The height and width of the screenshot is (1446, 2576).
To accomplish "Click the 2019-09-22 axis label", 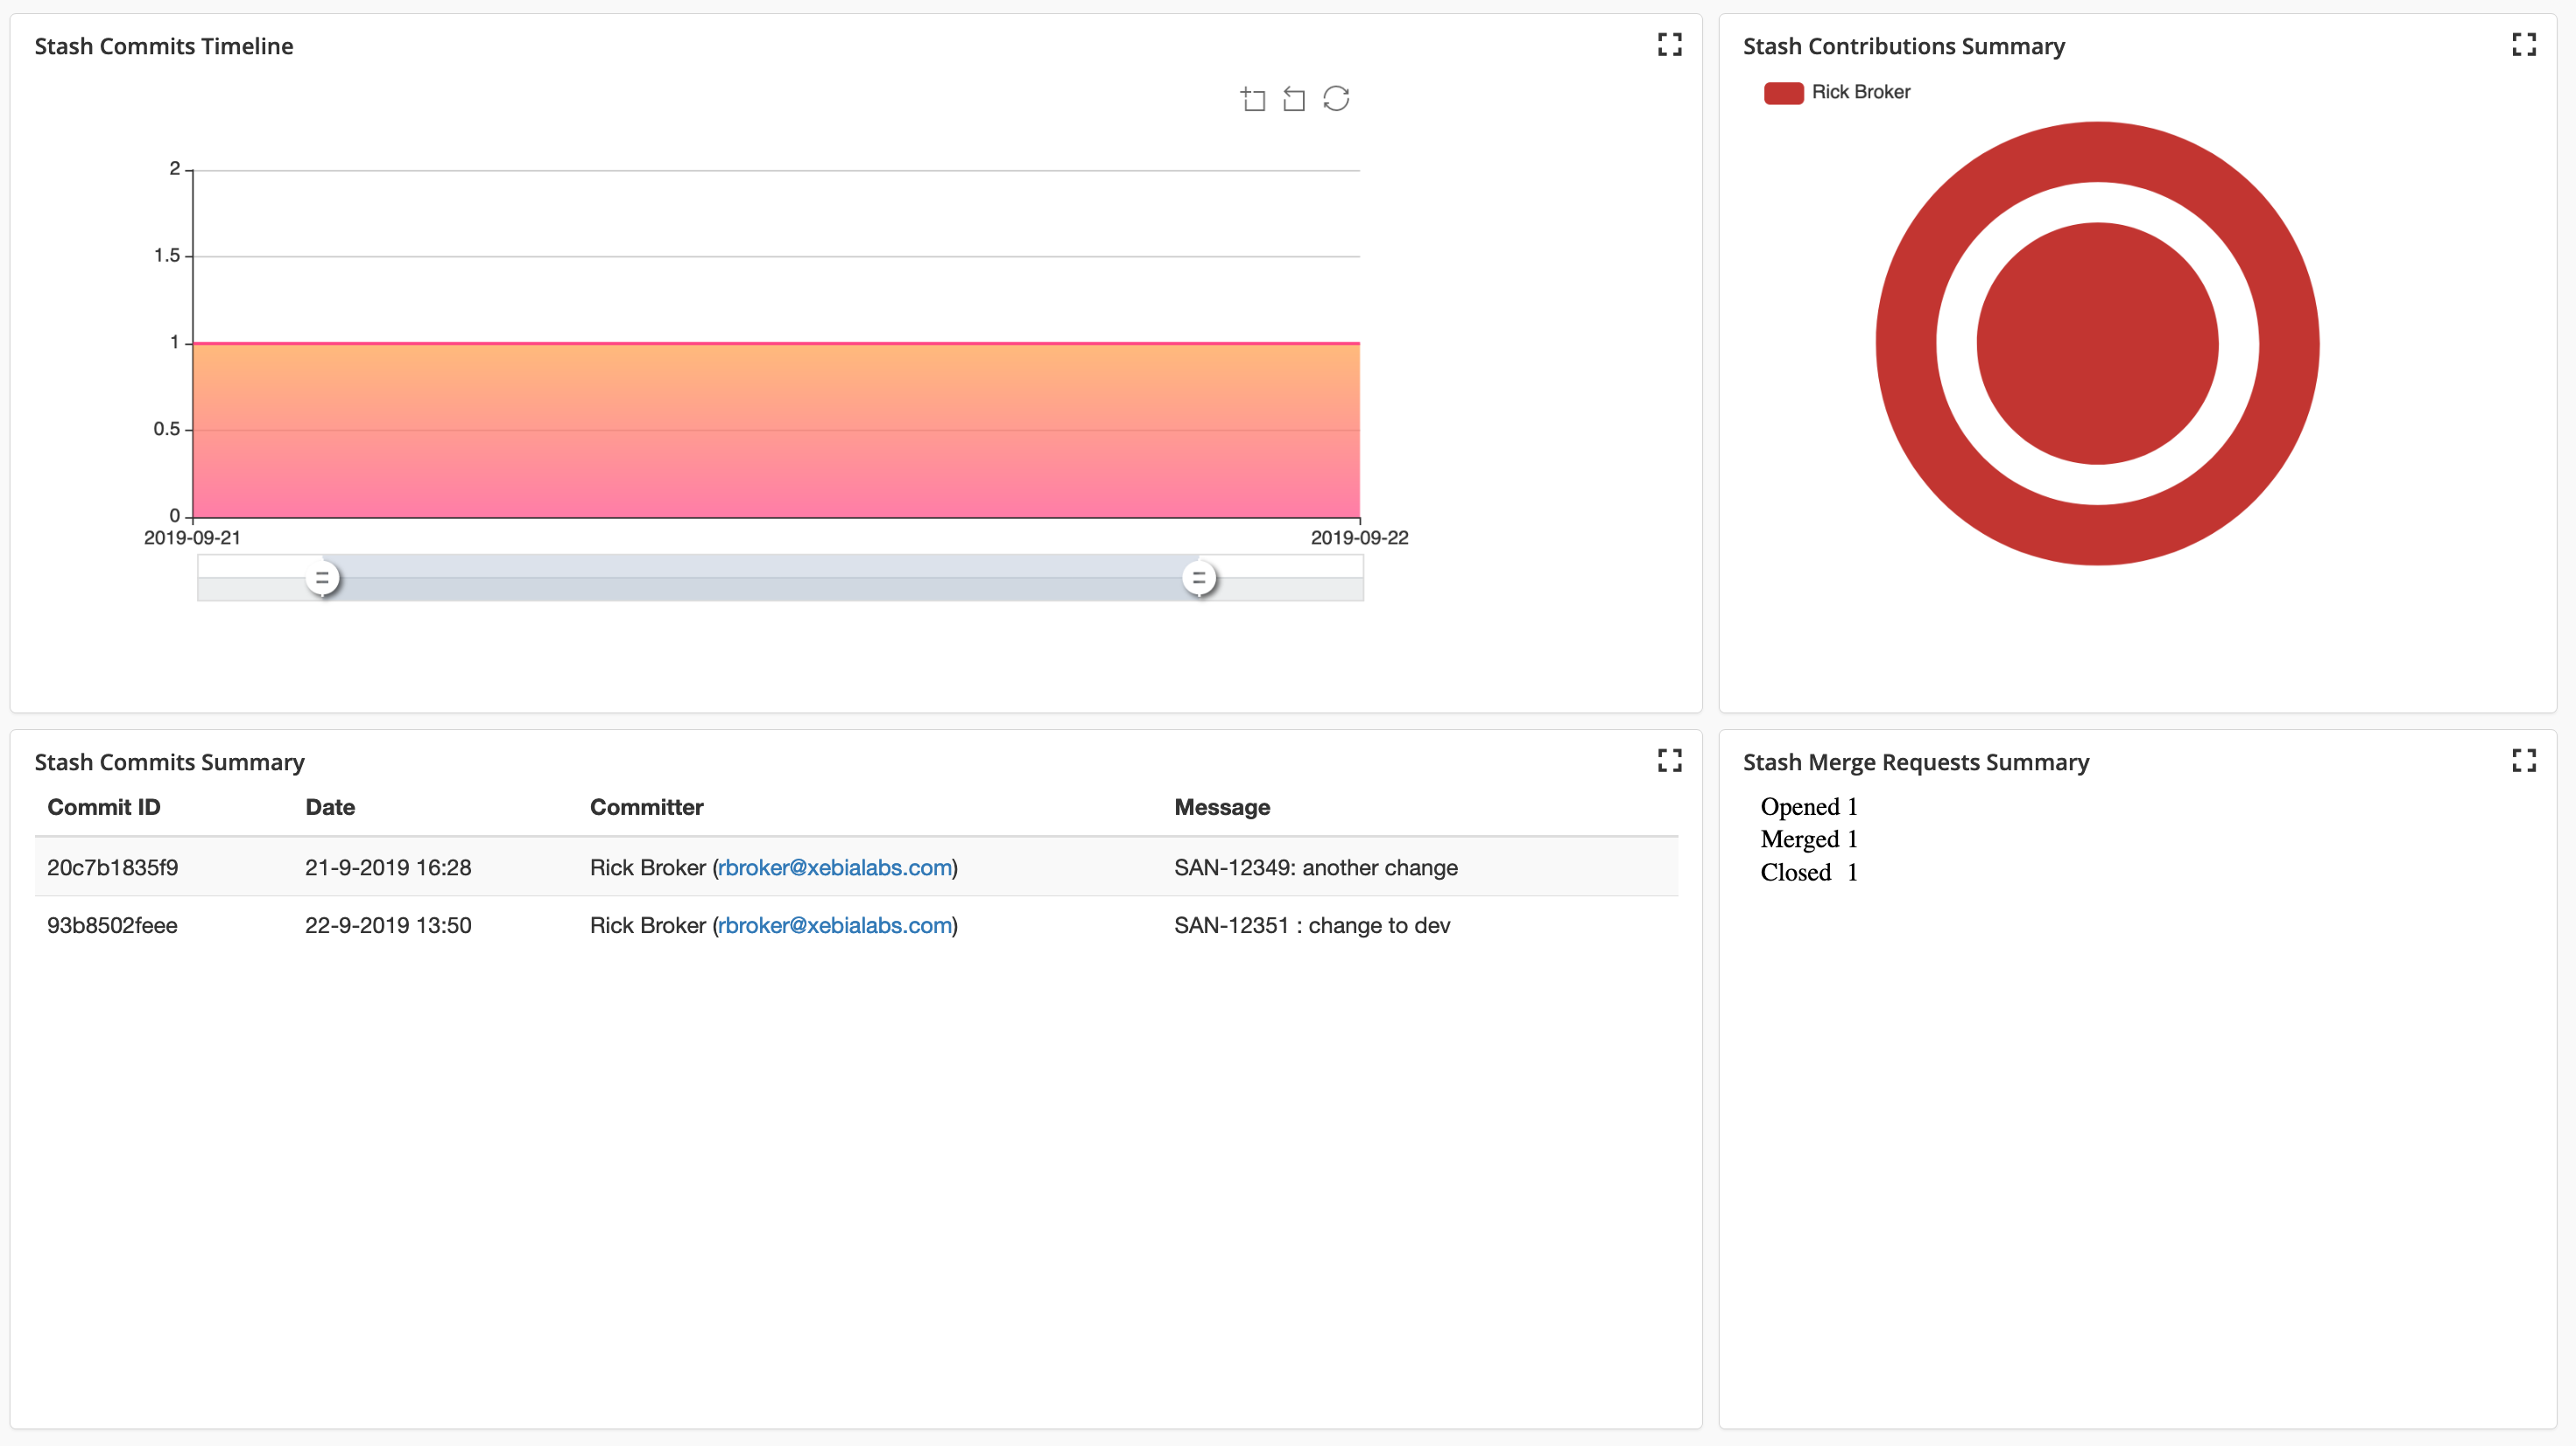I will (x=1359, y=537).
